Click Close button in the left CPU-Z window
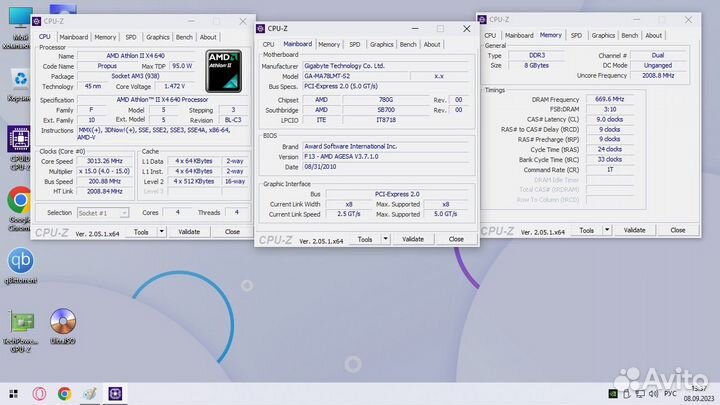The width and height of the screenshot is (720, 405). tap(232, 232)
